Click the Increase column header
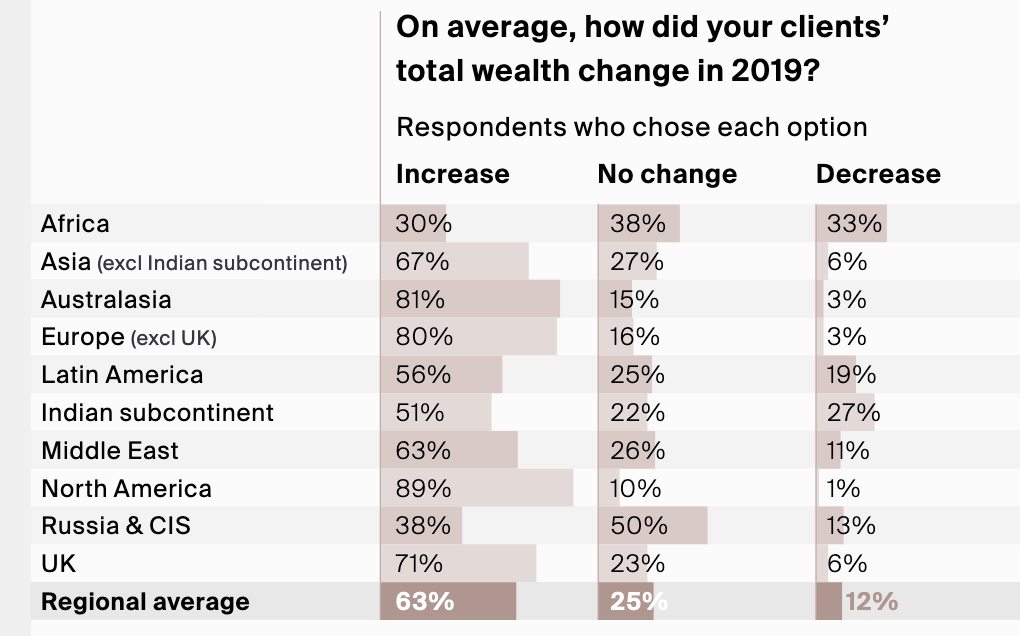The image size is (1020, 636). [x=453, y=174]
